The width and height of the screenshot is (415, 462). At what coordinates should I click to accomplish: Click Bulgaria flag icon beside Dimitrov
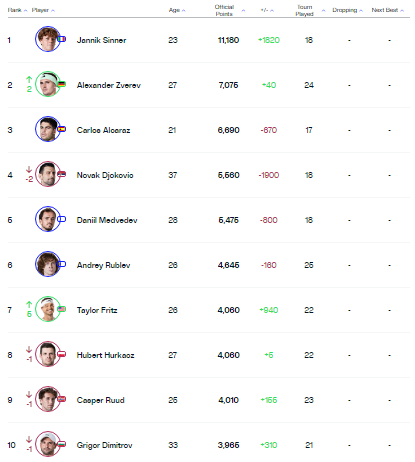point(61,444)
